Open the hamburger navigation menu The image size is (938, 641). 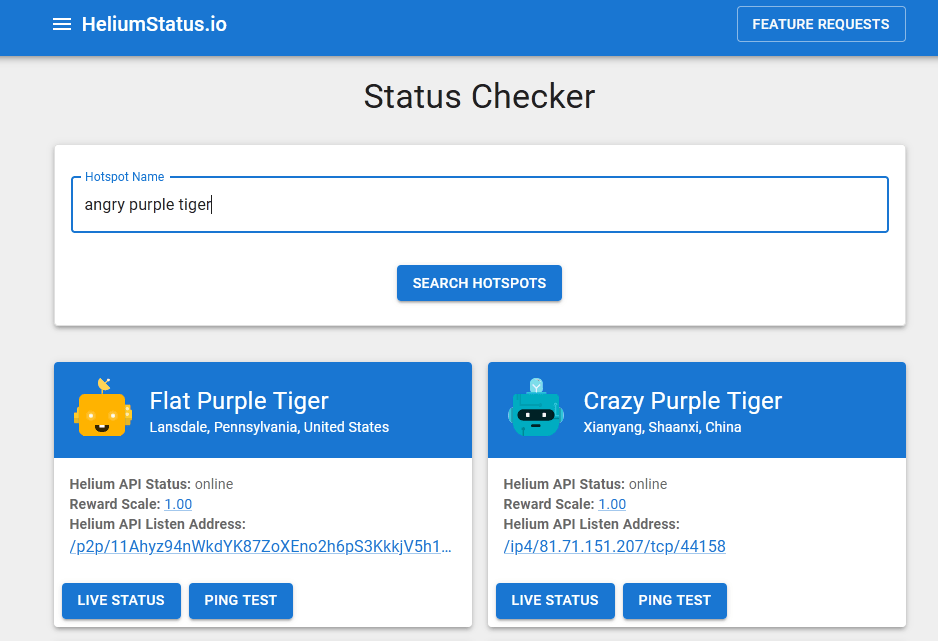pyautogui.click(x=62, y=24)
